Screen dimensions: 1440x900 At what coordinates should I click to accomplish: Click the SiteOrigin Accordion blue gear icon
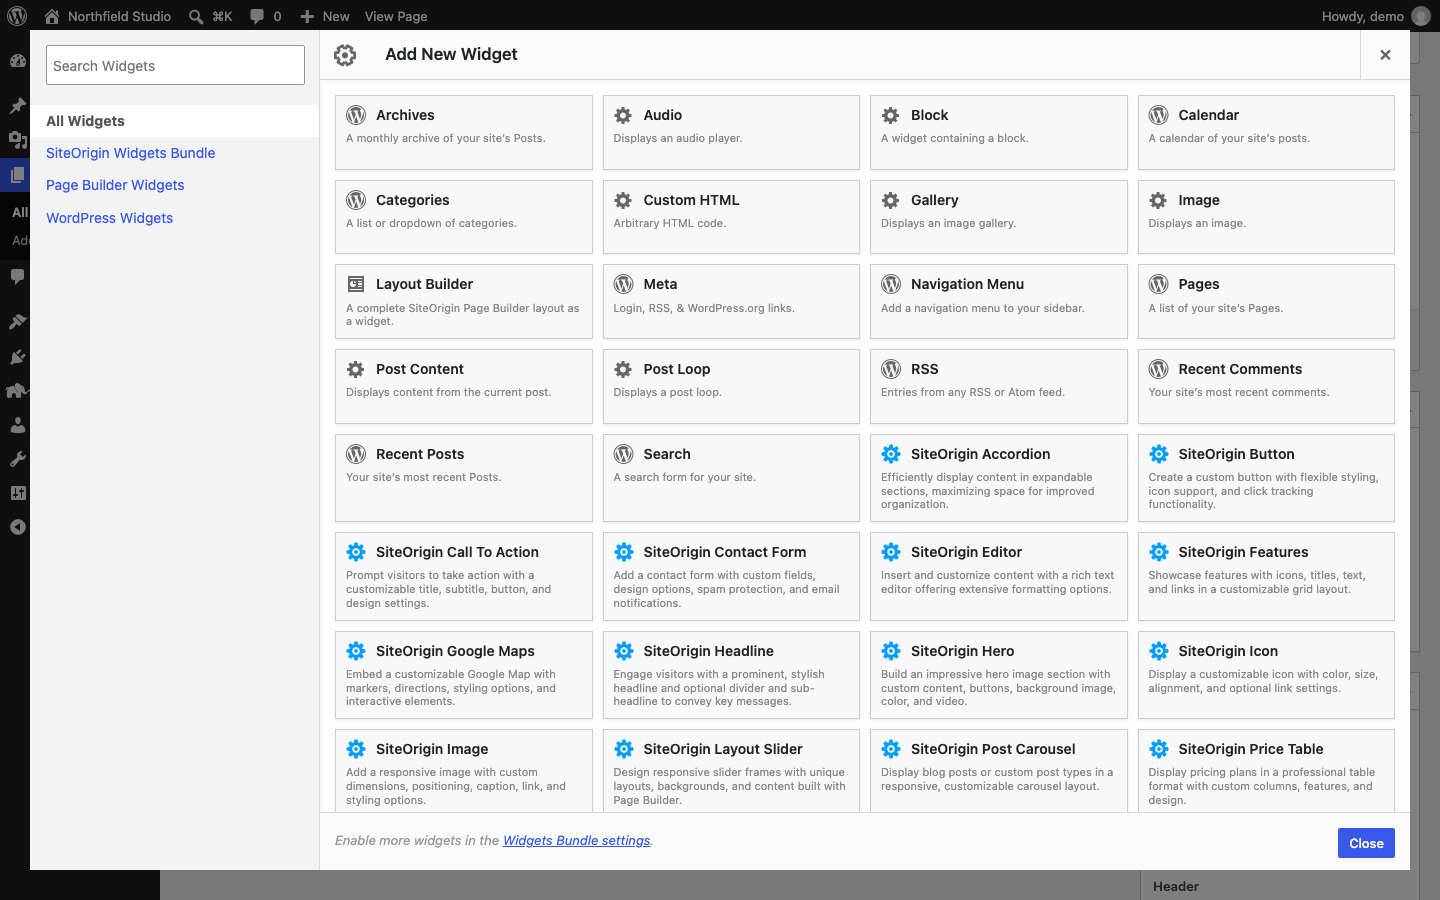pyautogui.click(x=891, y=454)
